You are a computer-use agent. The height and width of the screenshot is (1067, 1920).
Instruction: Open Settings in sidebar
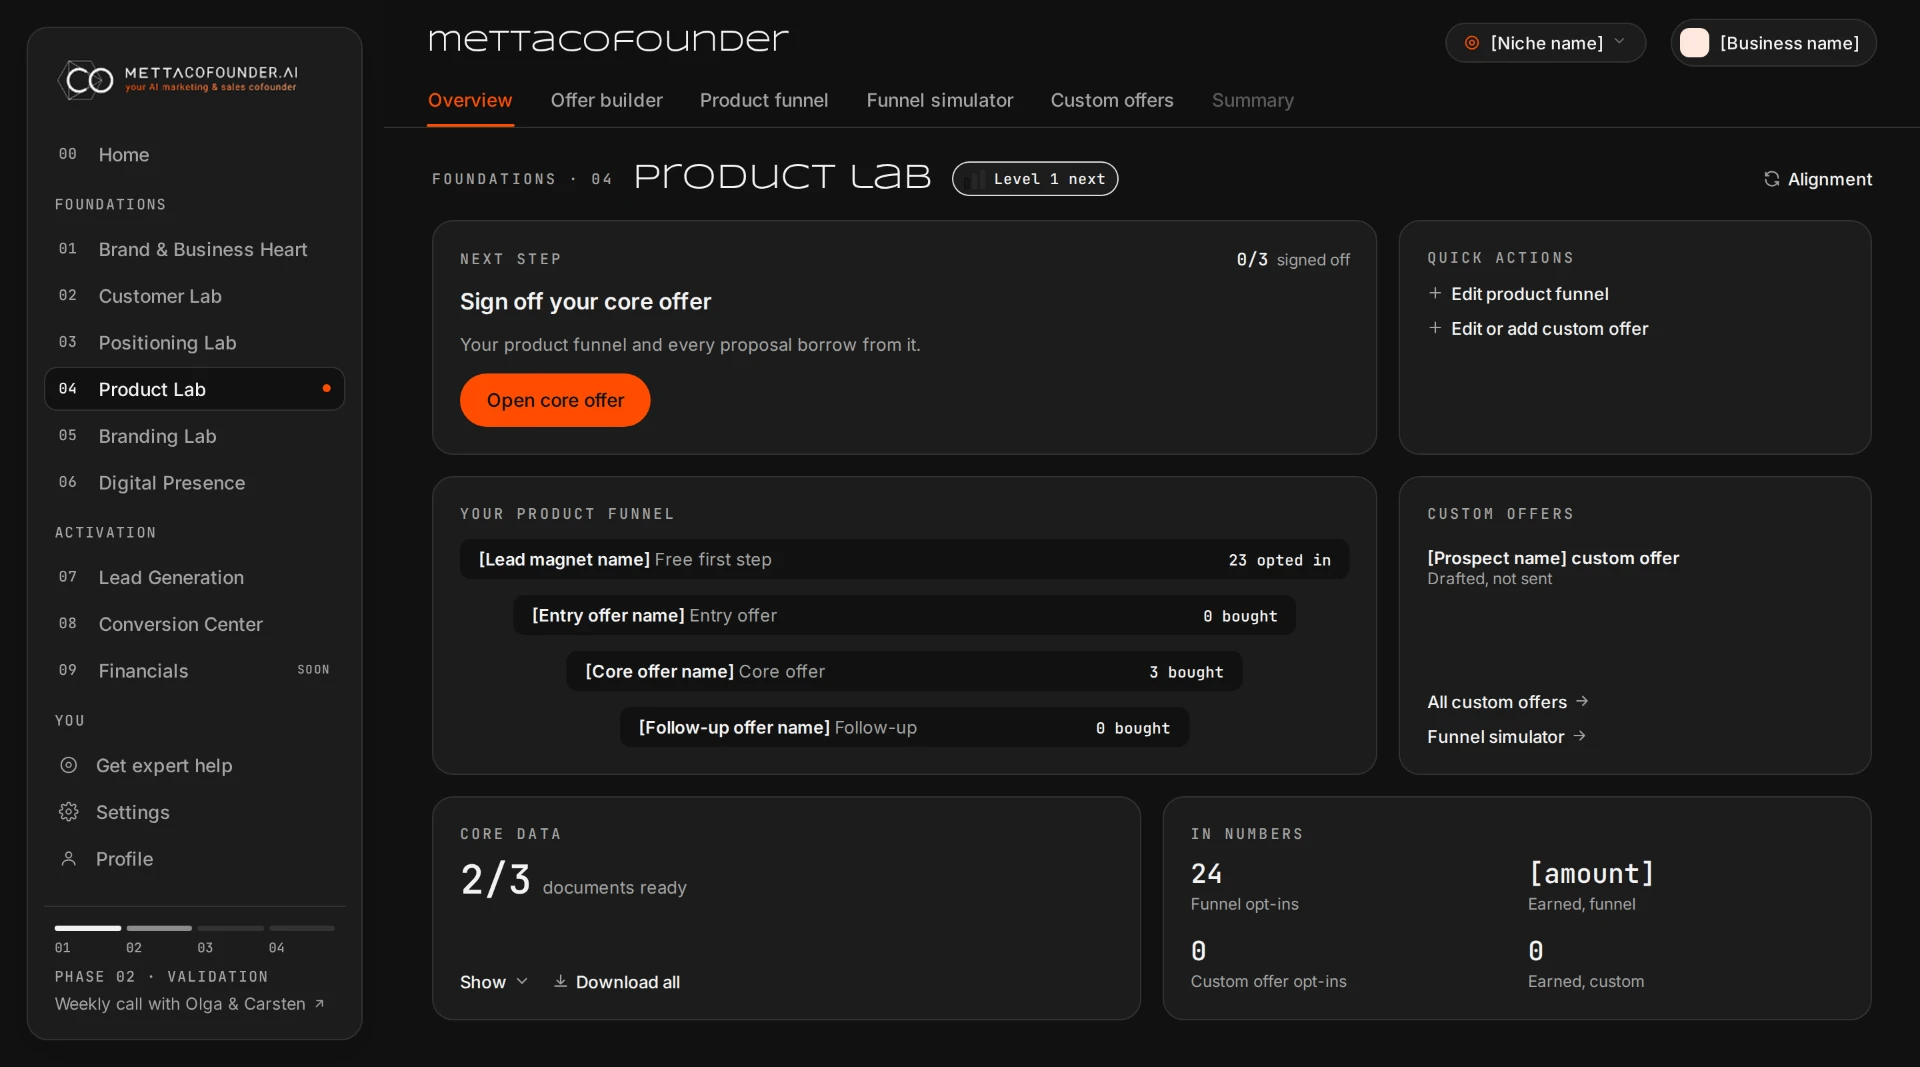tap(194, 812)
